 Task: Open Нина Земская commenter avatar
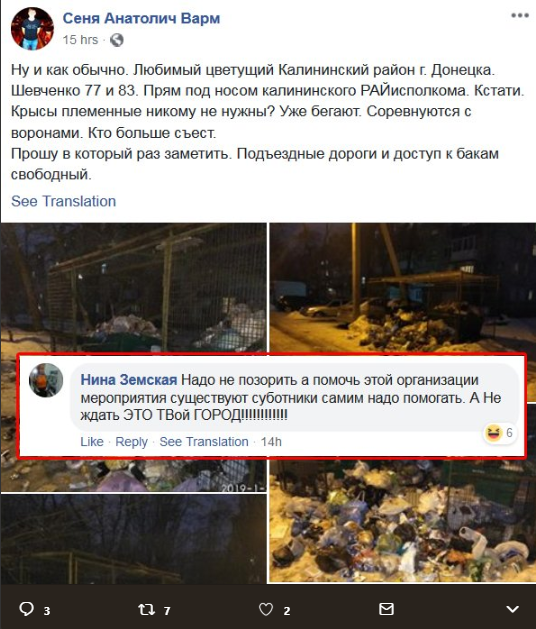(x=46, y=380)
